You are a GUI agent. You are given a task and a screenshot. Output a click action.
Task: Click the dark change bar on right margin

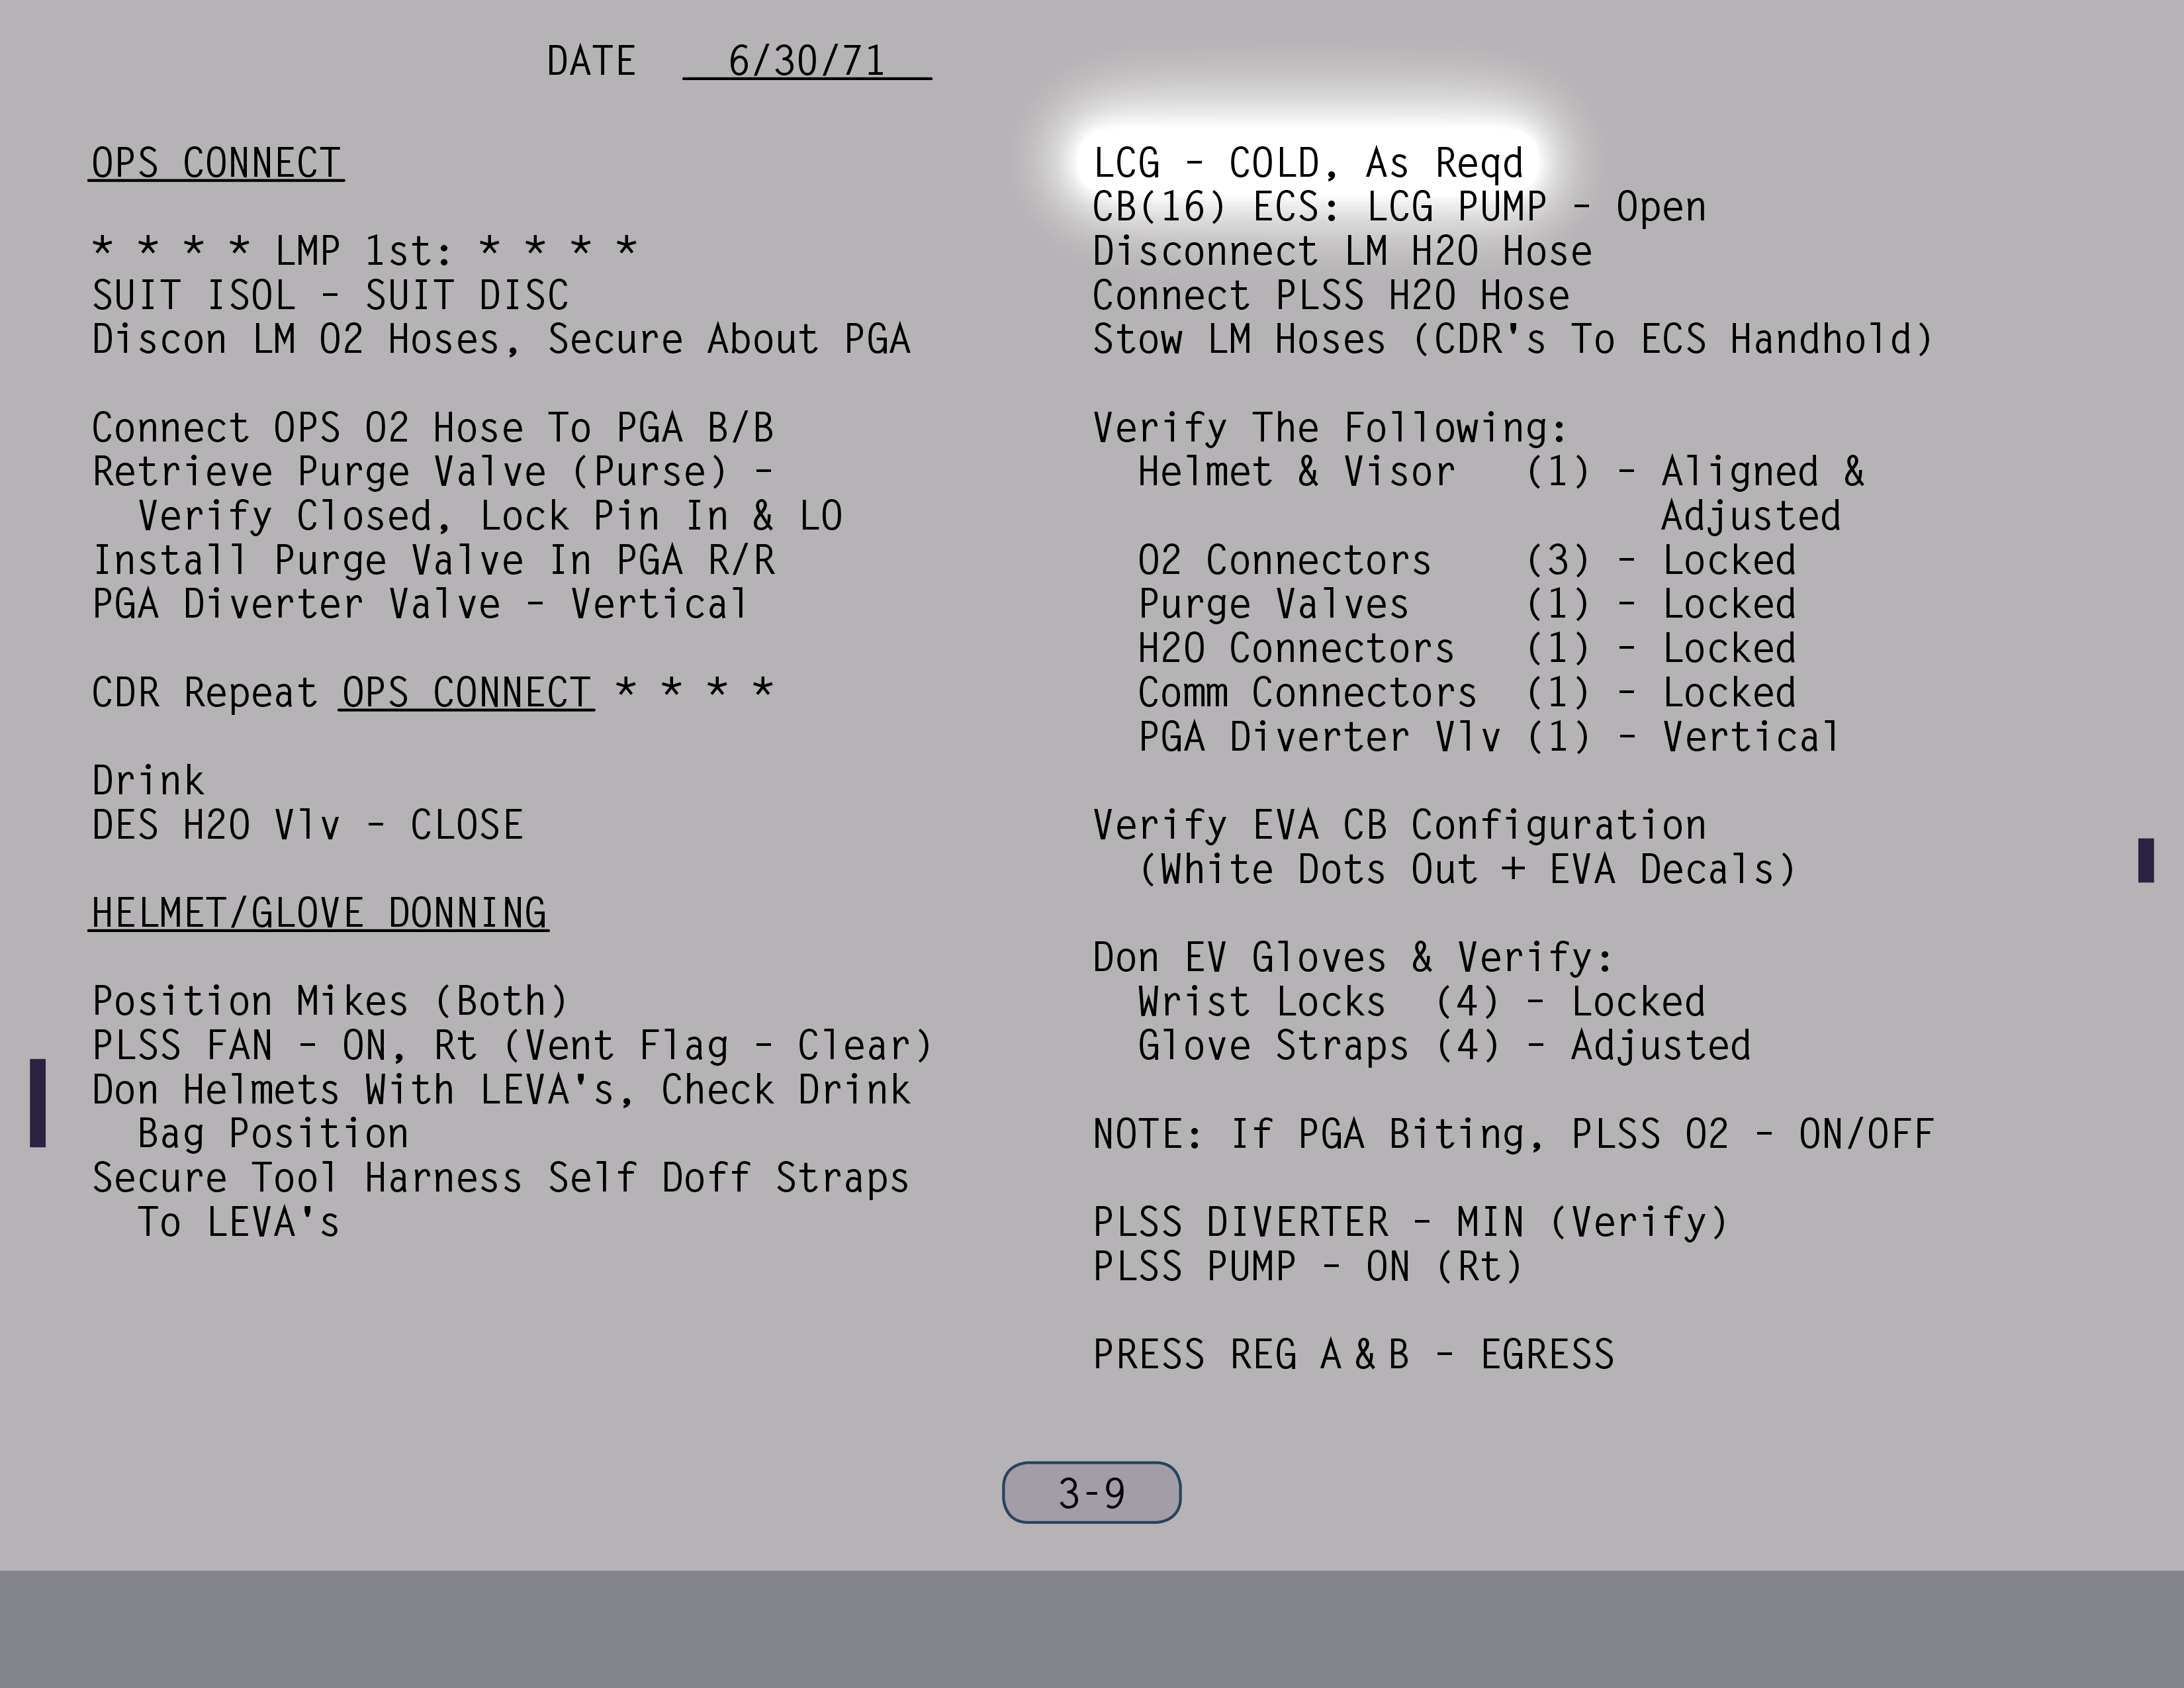(x=2145, y=860)
